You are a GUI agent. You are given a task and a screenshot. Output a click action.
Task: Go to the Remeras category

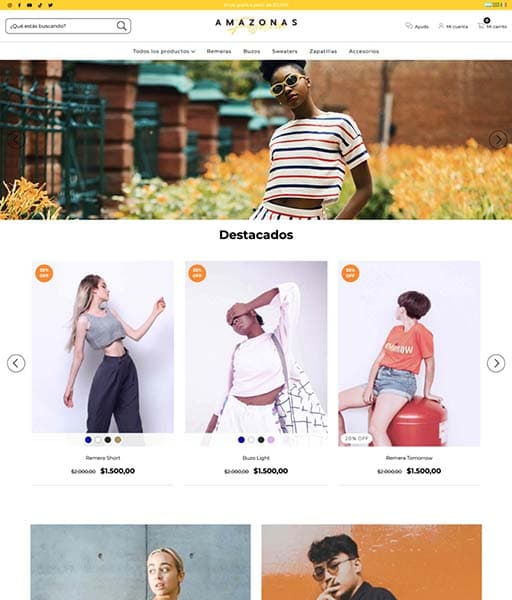pos(219,51)
